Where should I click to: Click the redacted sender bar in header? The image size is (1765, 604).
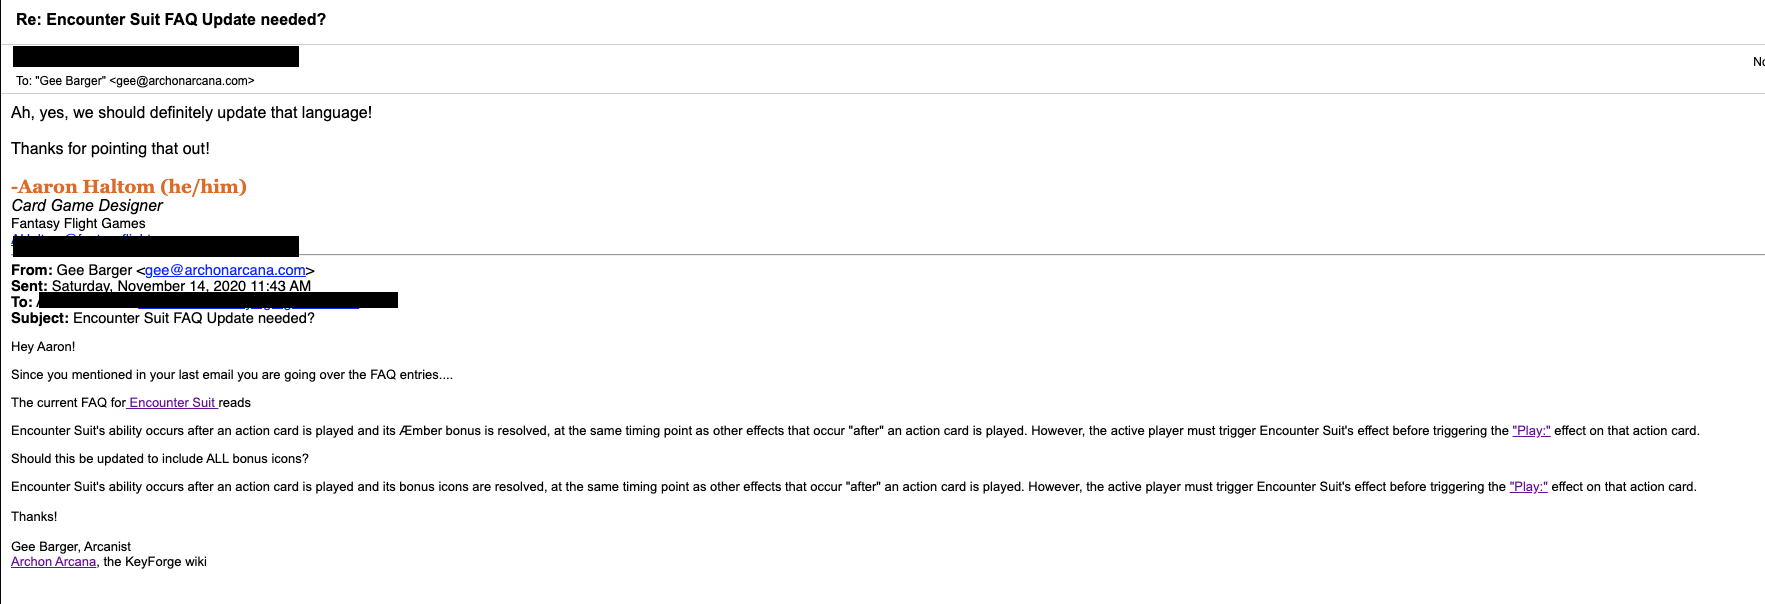(156, 57)
